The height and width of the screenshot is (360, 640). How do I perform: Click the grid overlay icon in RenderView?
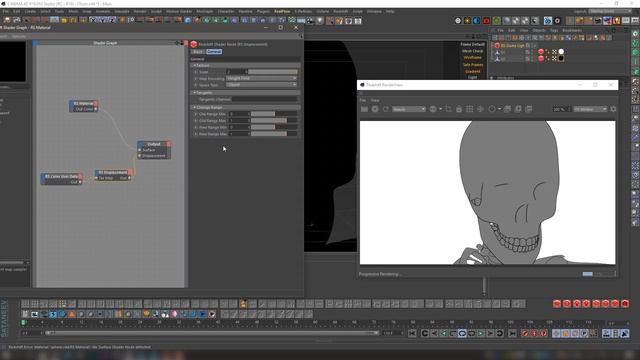(x=469, y=109)
